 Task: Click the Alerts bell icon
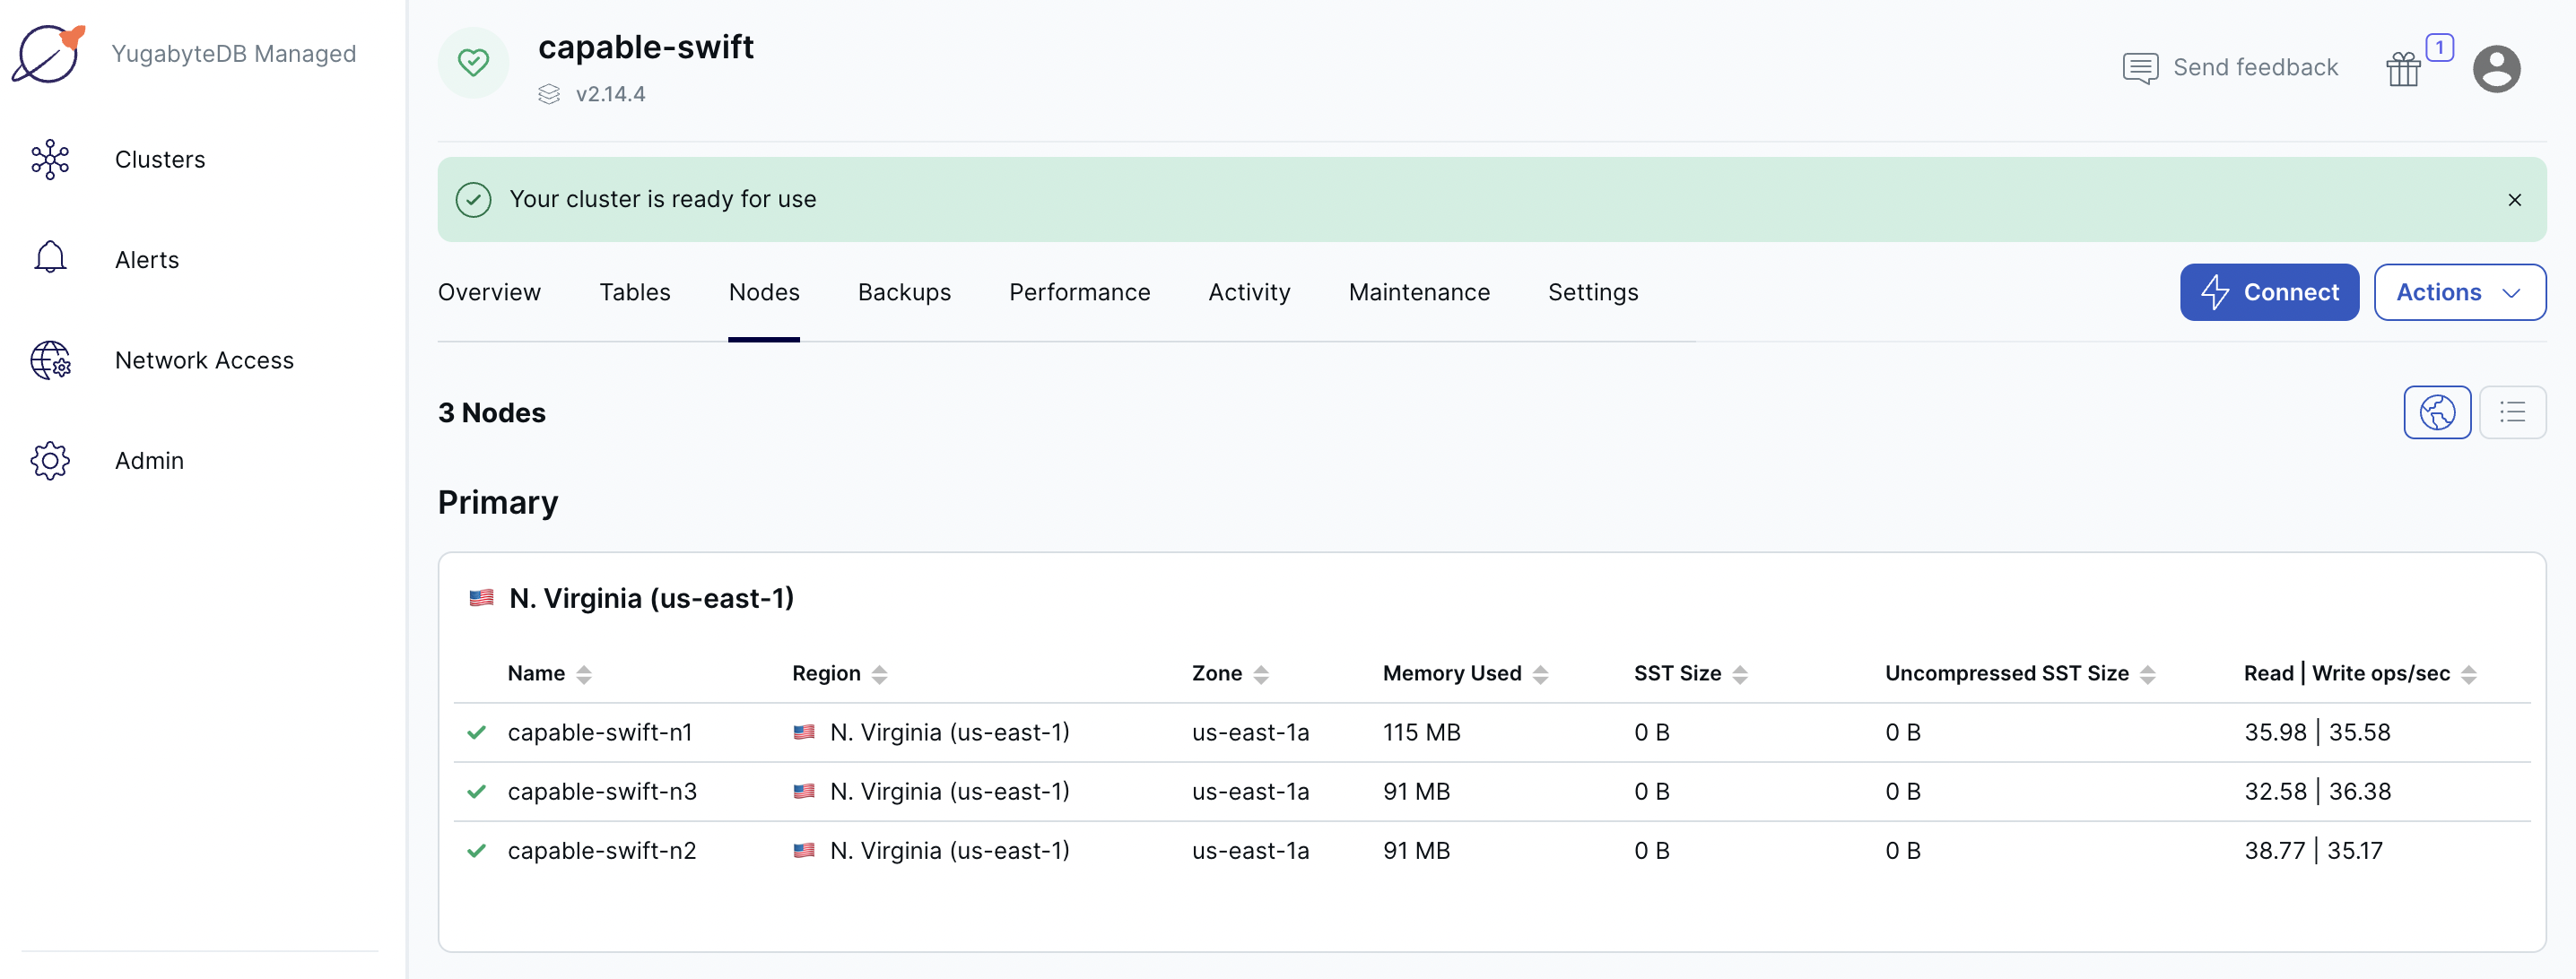pos(48,259)
